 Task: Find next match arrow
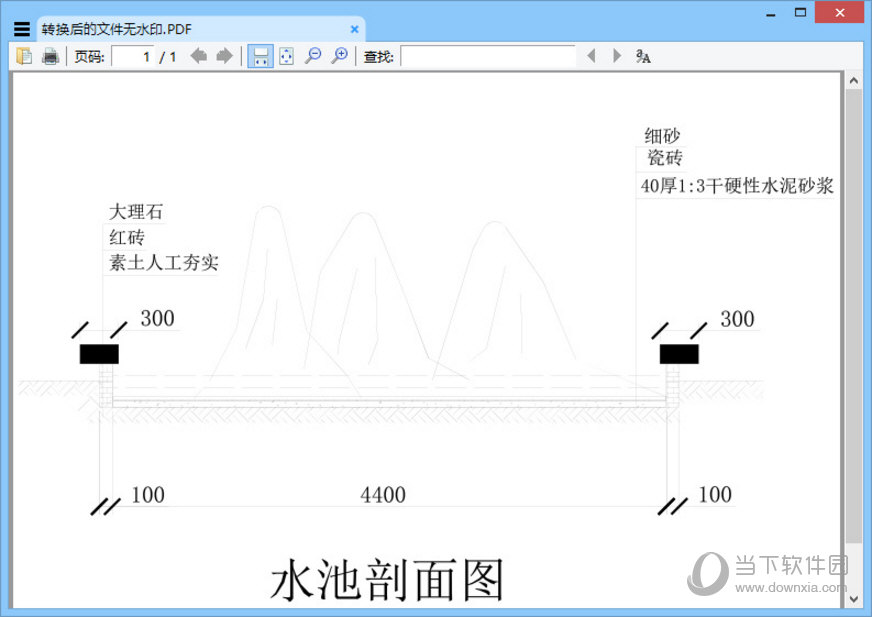[617, 56]
